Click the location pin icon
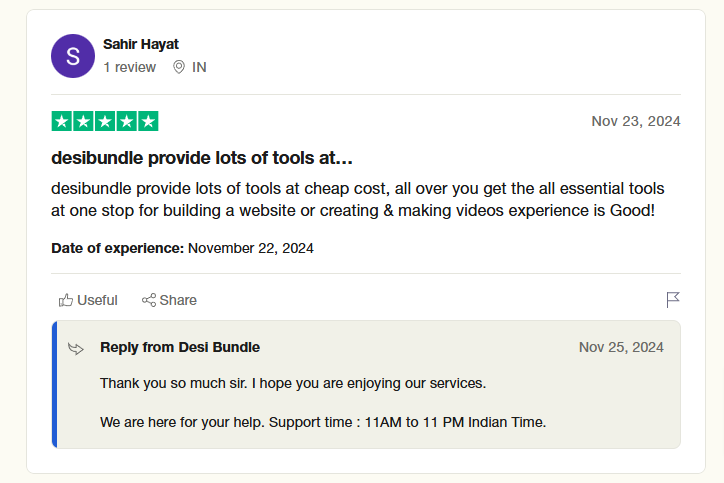Viewport: 724px width, 483px height. coord(179,67)
